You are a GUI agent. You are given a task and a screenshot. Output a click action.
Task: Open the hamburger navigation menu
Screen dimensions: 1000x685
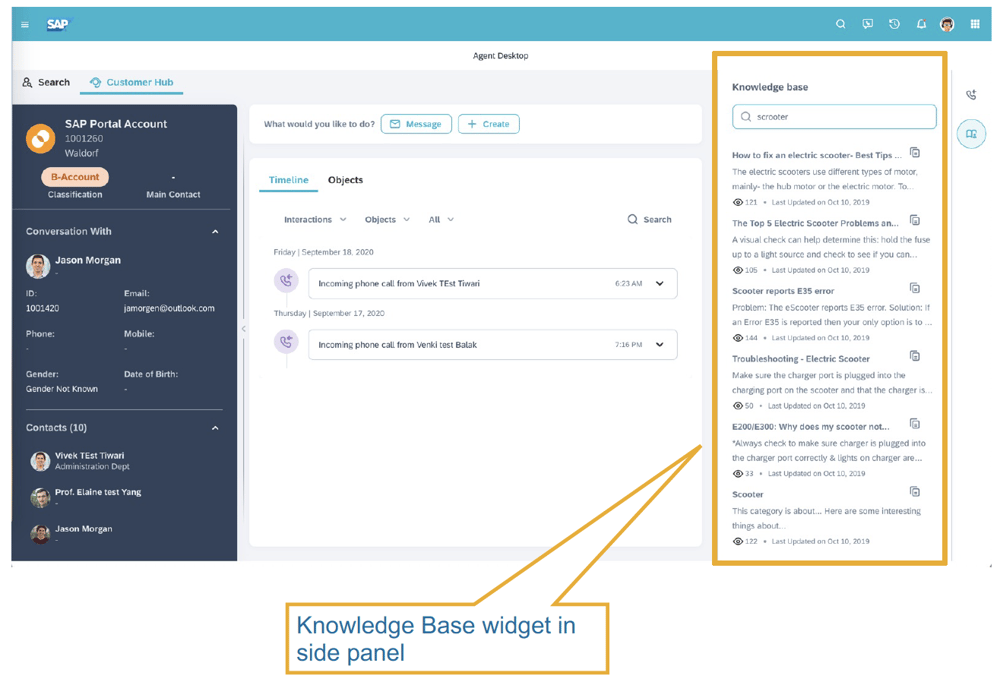[25, 25]
